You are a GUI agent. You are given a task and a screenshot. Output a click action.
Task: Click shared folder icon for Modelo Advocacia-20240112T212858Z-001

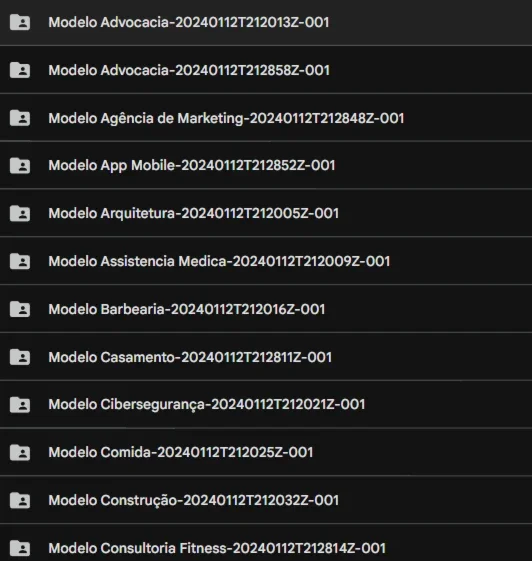click(x=20, y=70)
